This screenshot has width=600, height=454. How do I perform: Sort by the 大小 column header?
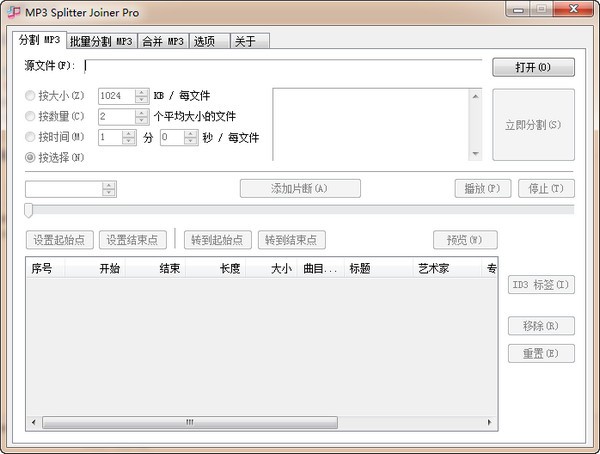coord(271,268)
